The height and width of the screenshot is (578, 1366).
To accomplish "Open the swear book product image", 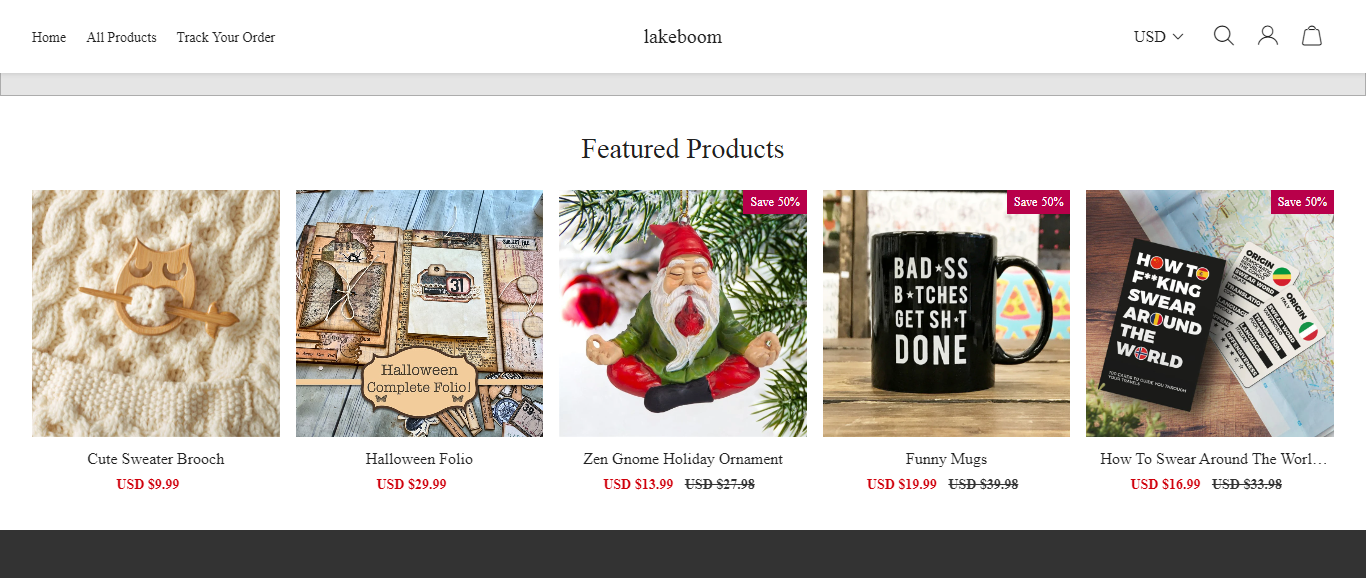I will [1209, 313].
